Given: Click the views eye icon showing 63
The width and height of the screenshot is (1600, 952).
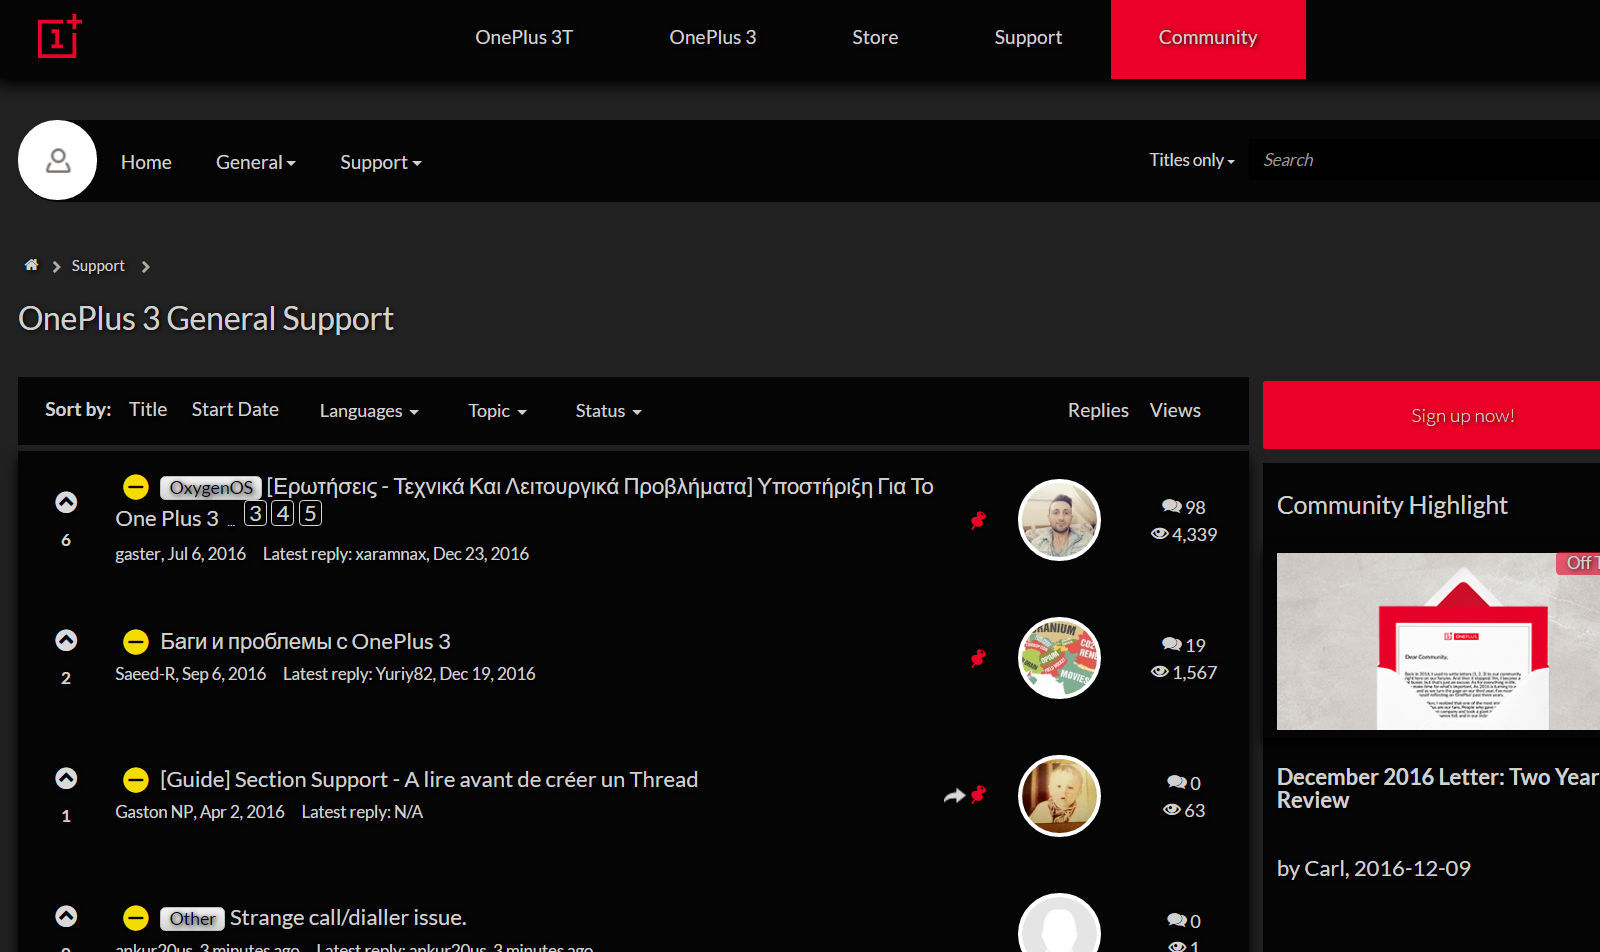Looking at the screenshot, I should tap(1172, 810).
